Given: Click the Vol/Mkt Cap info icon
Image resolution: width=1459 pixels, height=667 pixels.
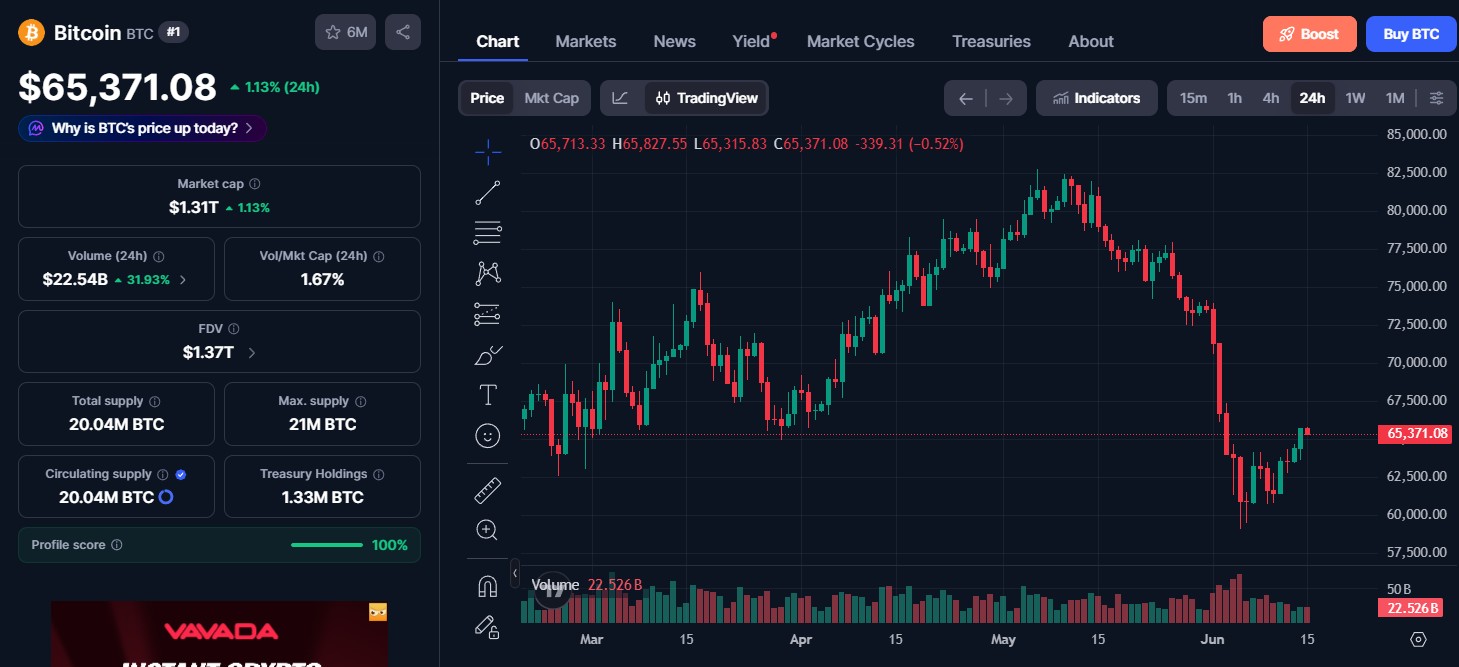Looking at the screenshot, I should coord(379,257).
